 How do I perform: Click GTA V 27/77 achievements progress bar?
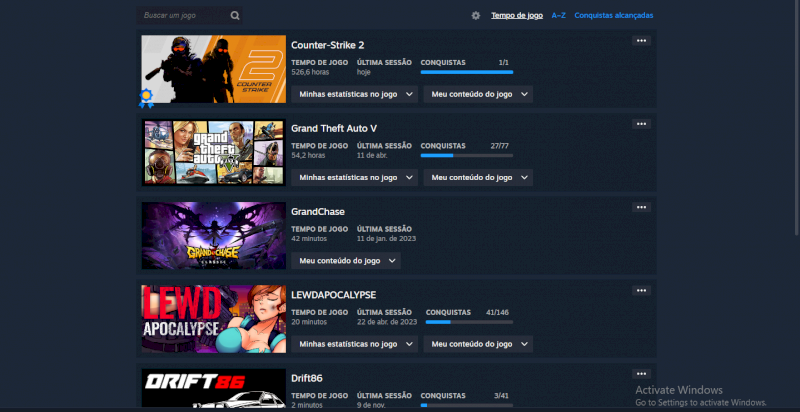pos(467,156)
